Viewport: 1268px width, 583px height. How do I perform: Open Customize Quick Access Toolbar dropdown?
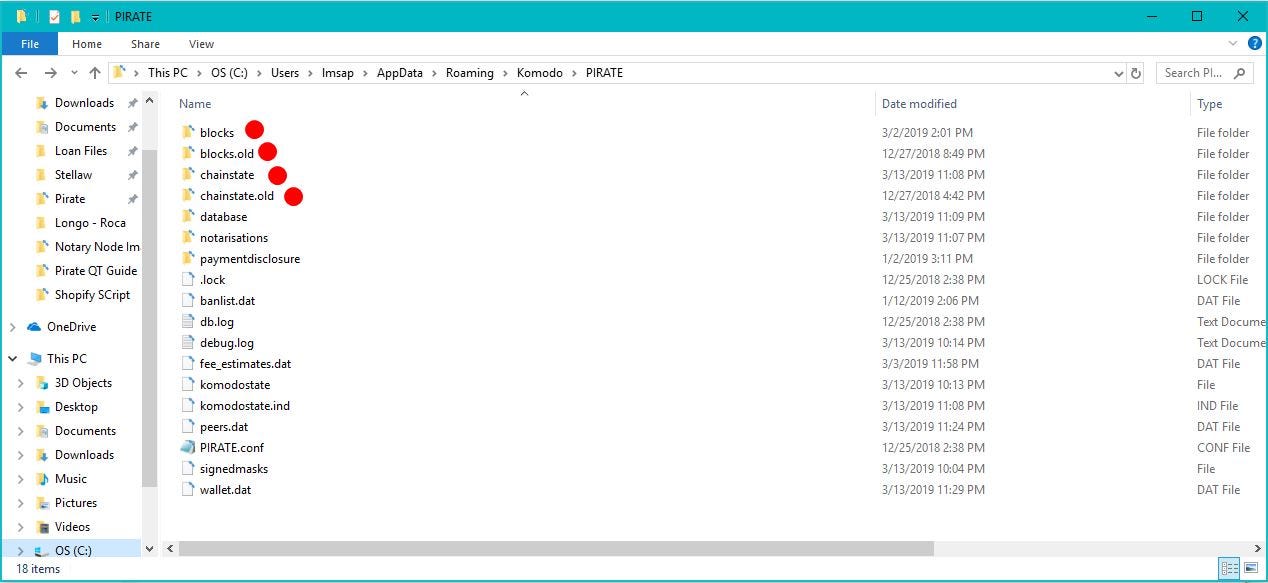pos(95,17)
